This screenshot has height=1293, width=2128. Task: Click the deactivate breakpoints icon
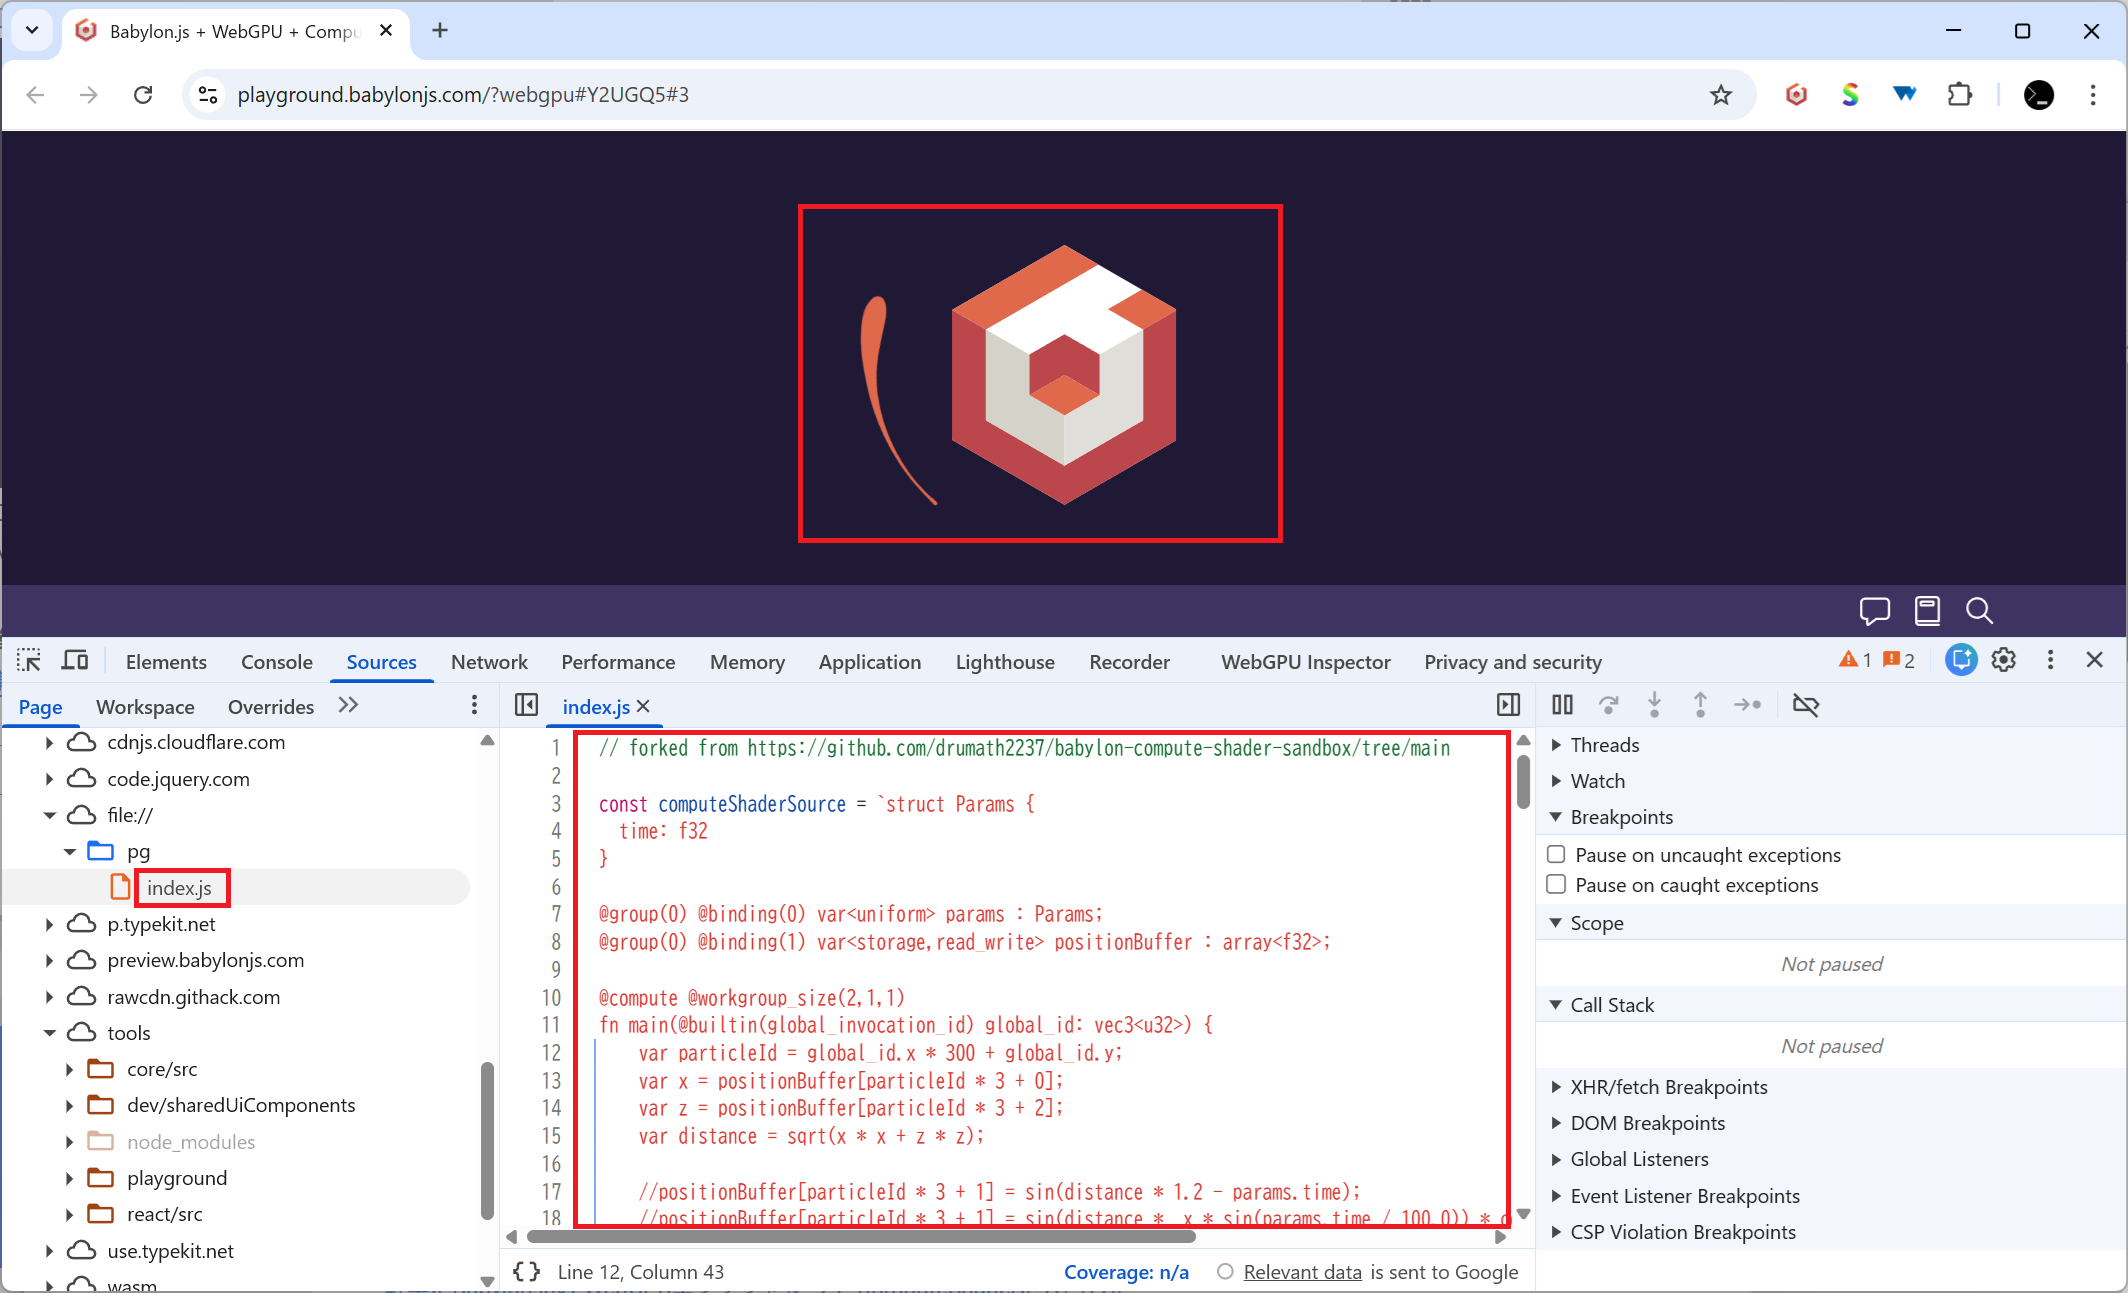tap(1806, 705)
